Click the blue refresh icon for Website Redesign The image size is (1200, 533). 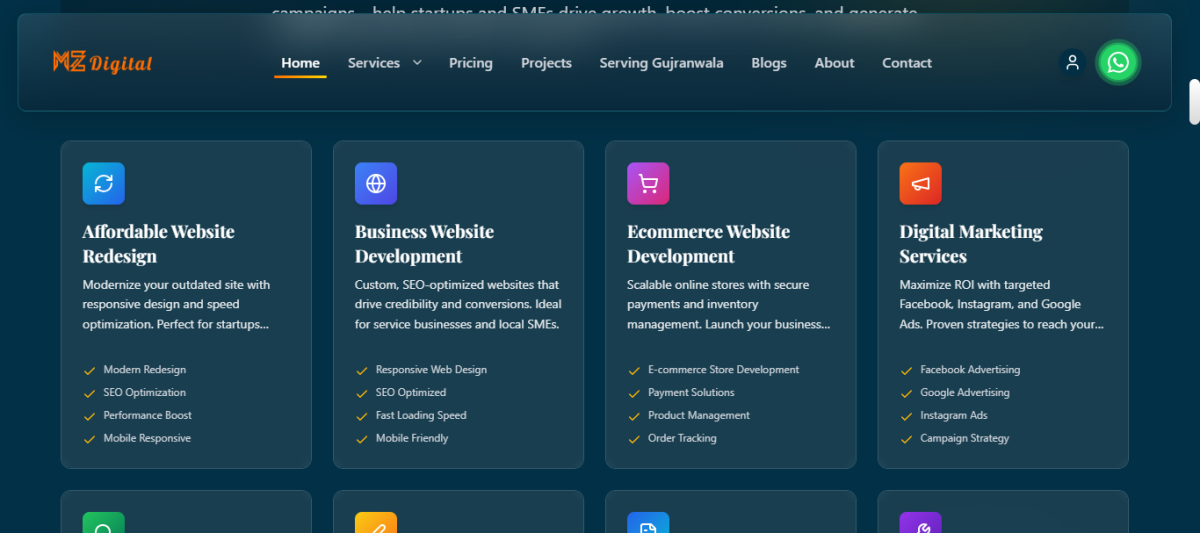[x=103, y=183]
